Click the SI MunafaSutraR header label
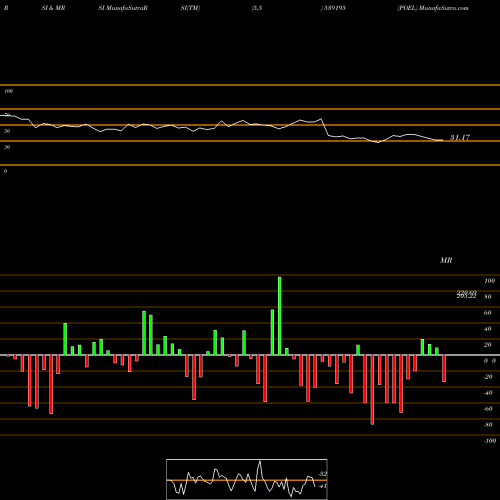The image size is (500, 500). pos(123,8)
